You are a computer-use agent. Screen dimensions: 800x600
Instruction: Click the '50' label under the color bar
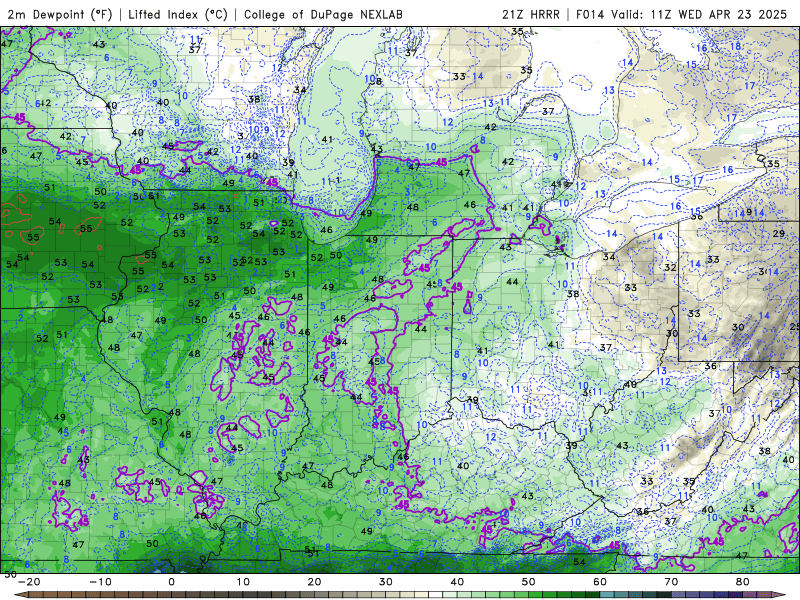pos(529,582)
